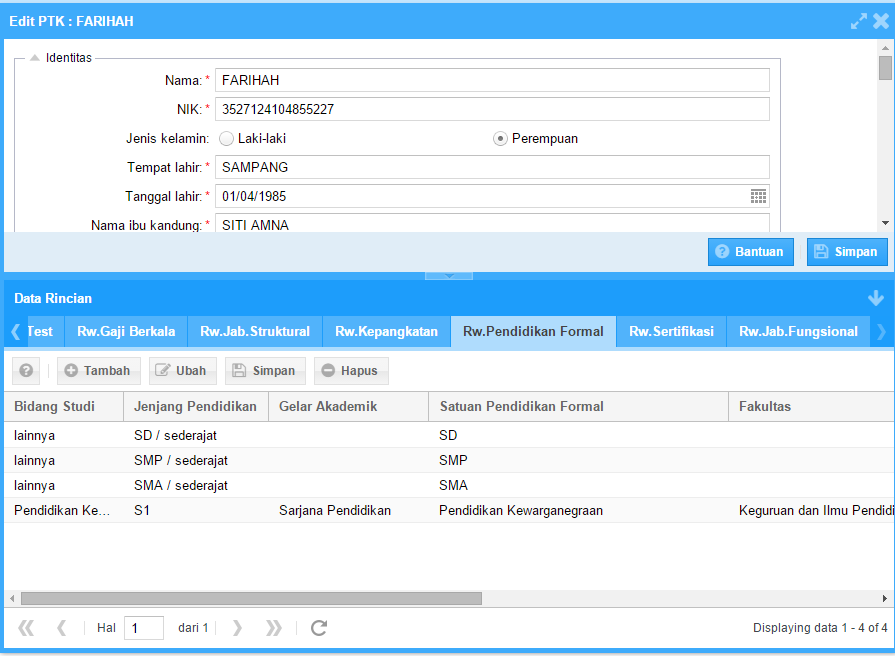Viewport: 895px width, 656px height.
Task: Collapse Data Rincian panel using down arrow
Action: (876, 298)
